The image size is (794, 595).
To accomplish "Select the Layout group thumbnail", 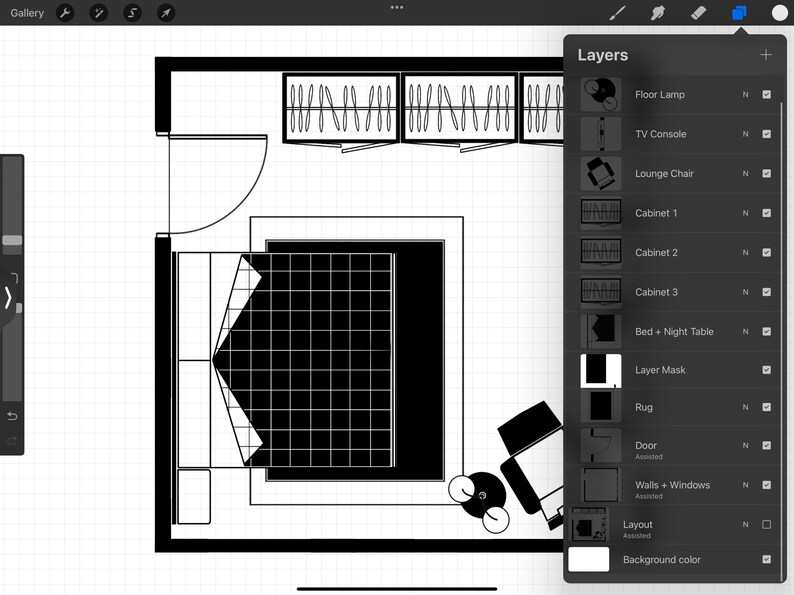I will coord(588,525).
